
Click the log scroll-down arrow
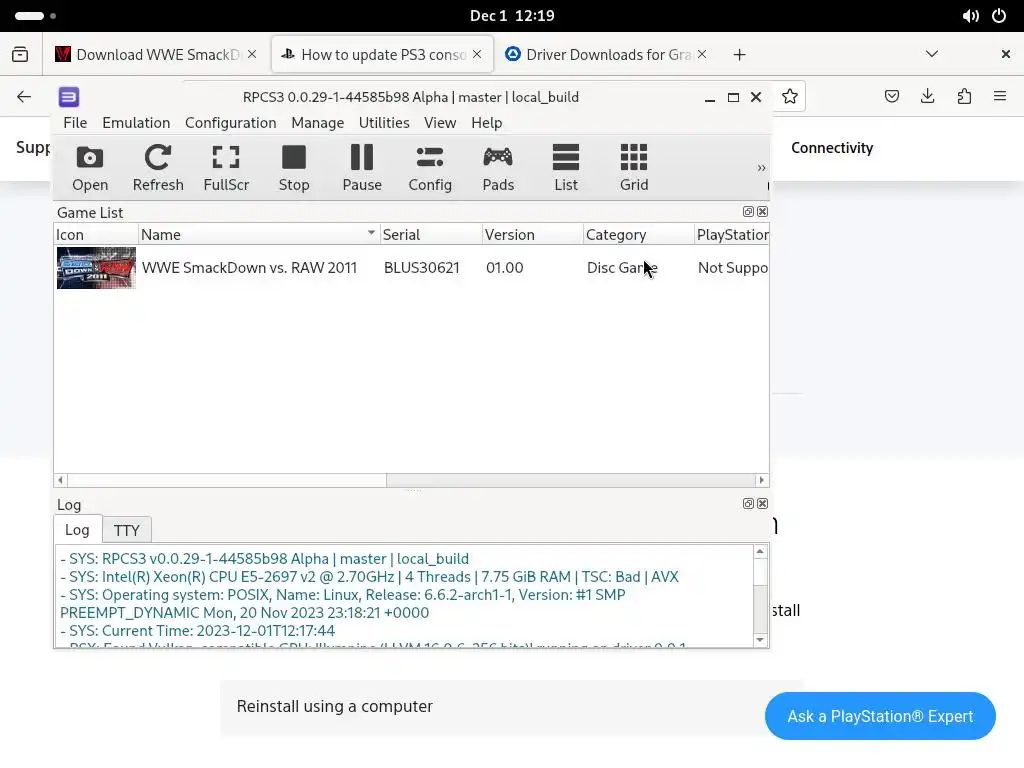pos(760,639)
